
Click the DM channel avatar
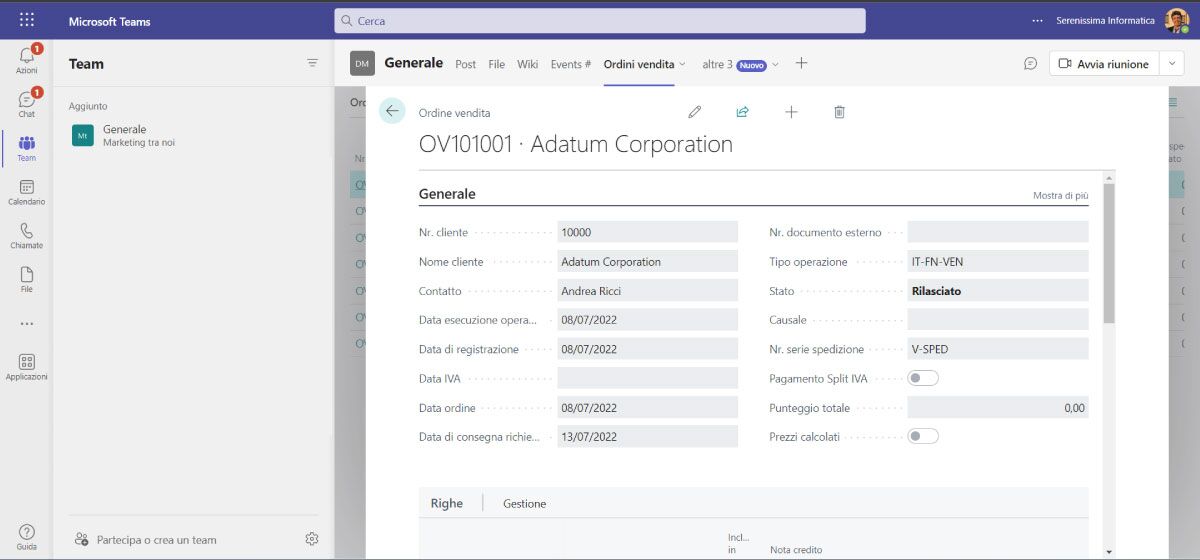pos(362,63)
